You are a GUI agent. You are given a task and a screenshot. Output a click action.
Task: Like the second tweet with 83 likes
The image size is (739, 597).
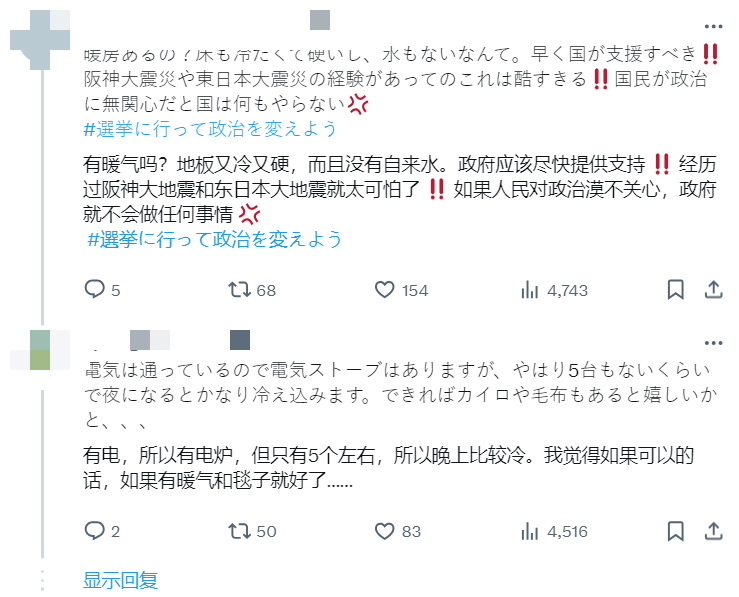pos(386,531)
